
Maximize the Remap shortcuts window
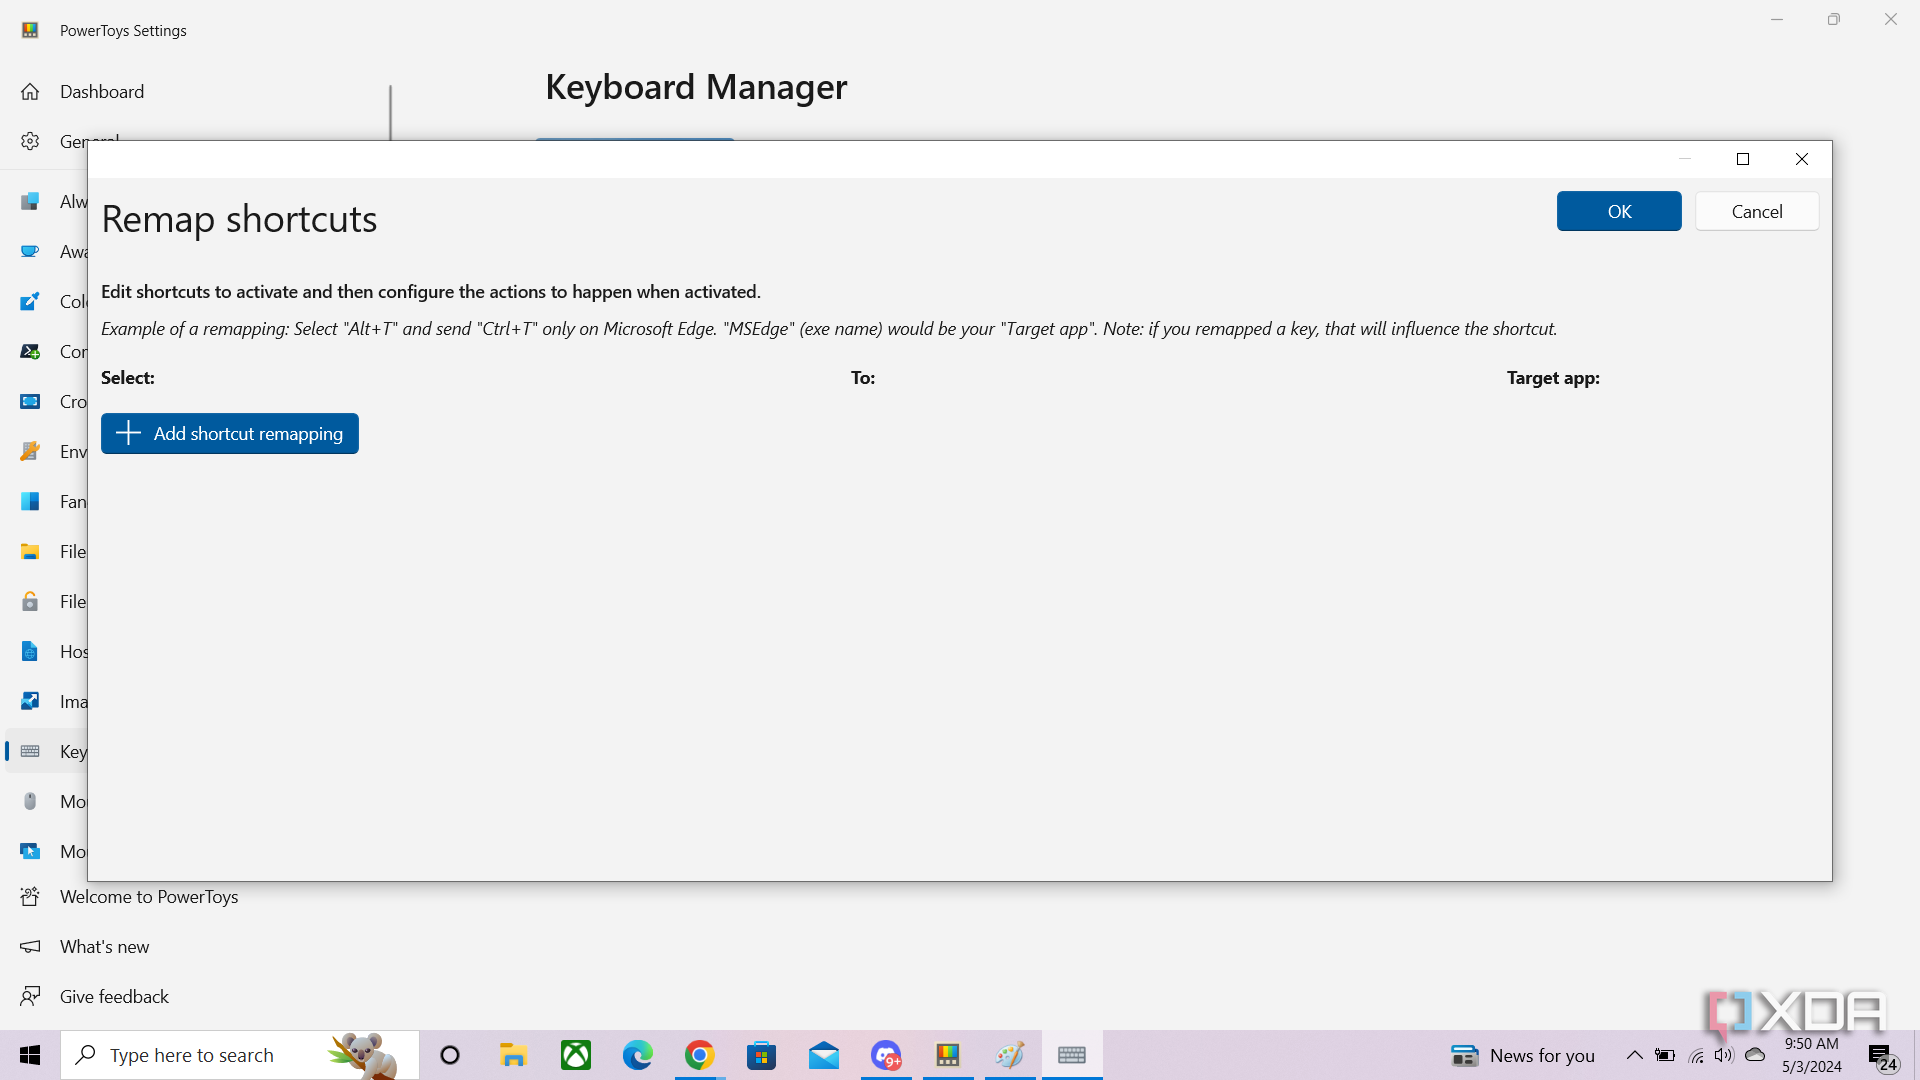coord(1743,159)
